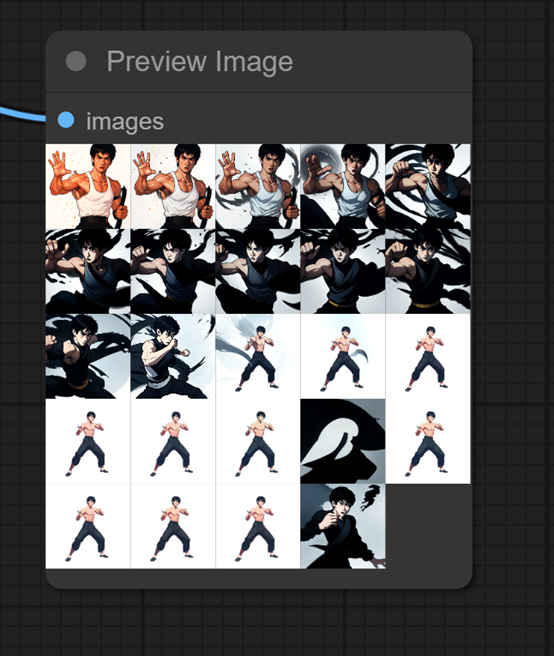
Task: Select the last thumbnail in the fourth row
Action: coord(428,441)
